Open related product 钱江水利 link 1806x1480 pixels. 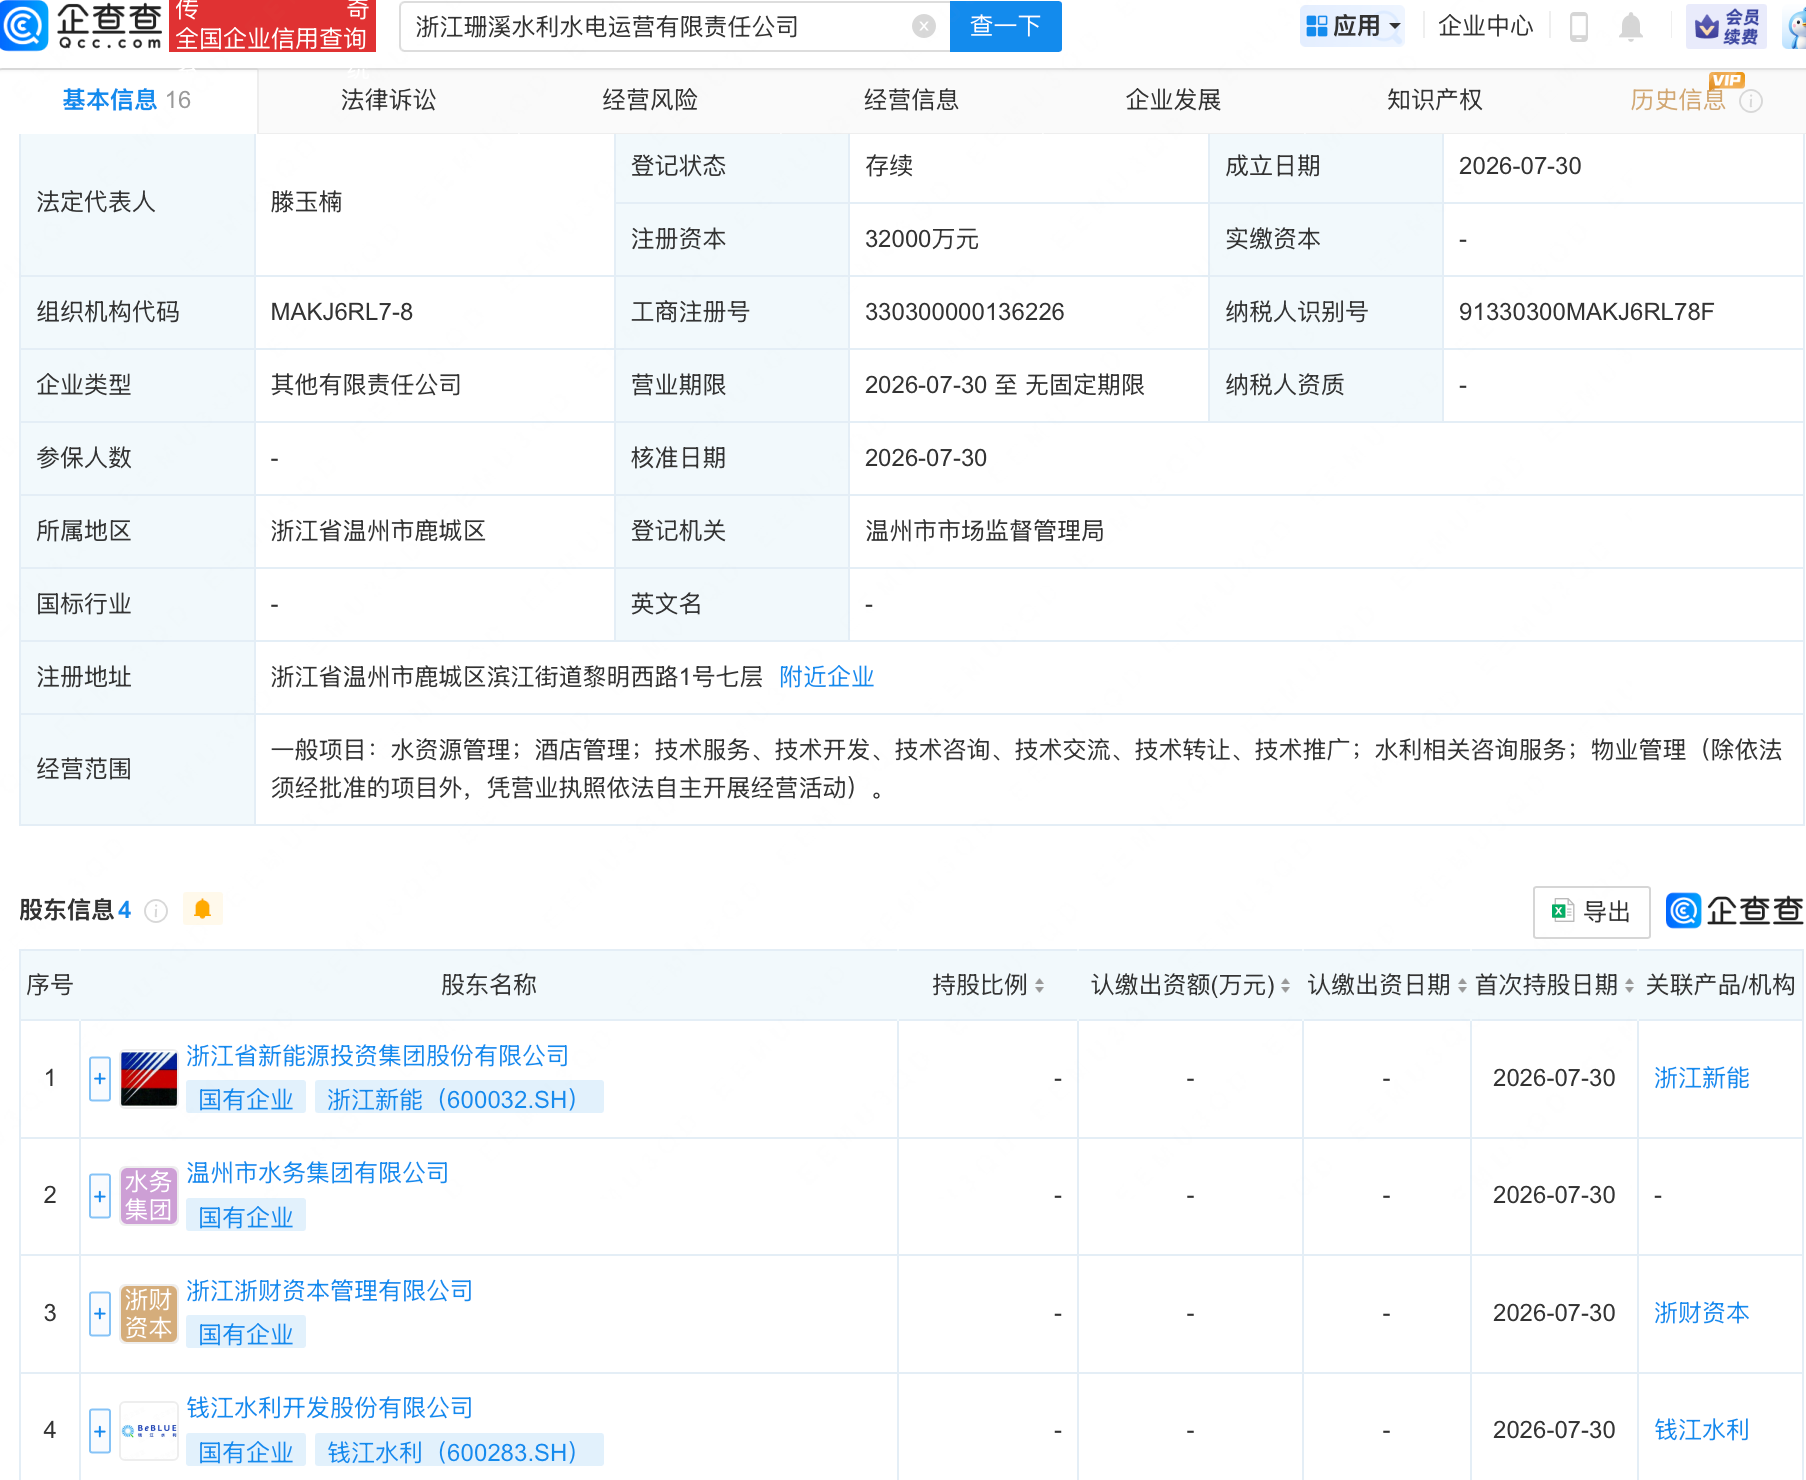click(1701, 1430)
